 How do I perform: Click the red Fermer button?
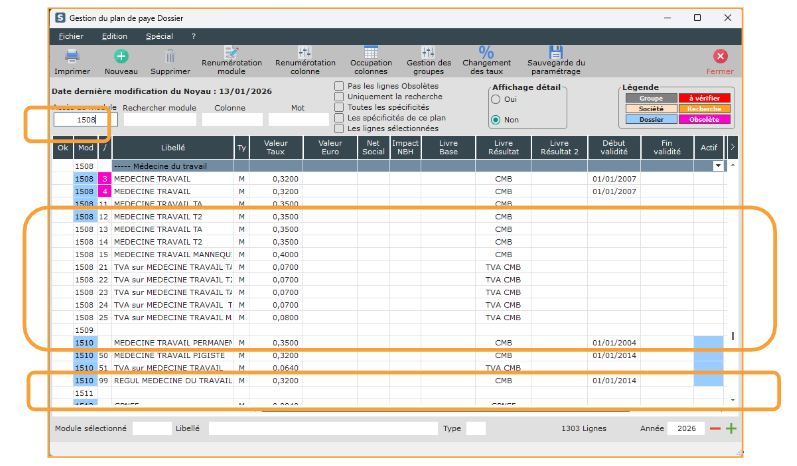pos(720,57)
